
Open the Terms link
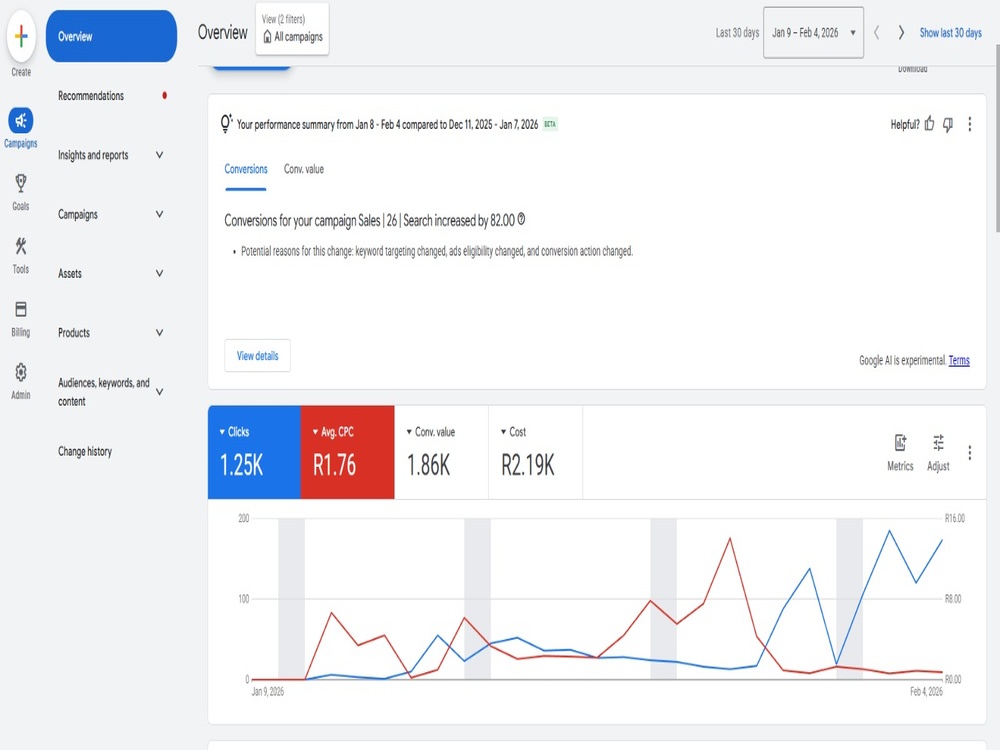click(959, 360)
